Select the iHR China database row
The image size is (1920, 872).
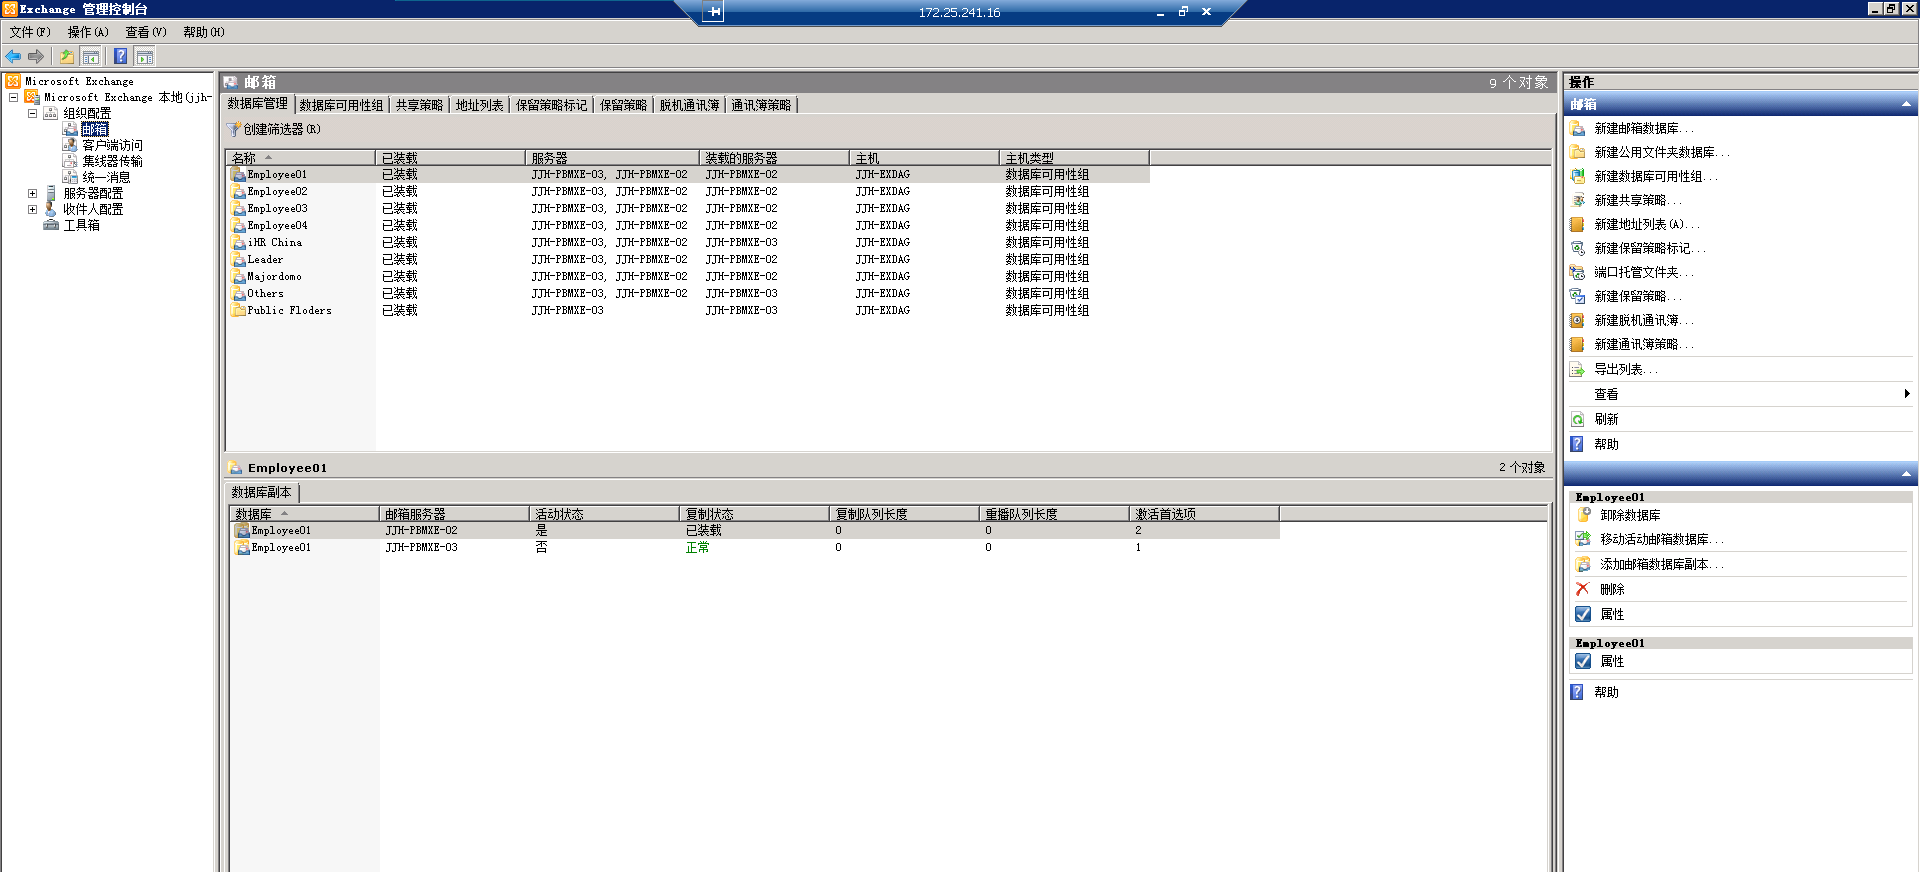tap(688, 243)
